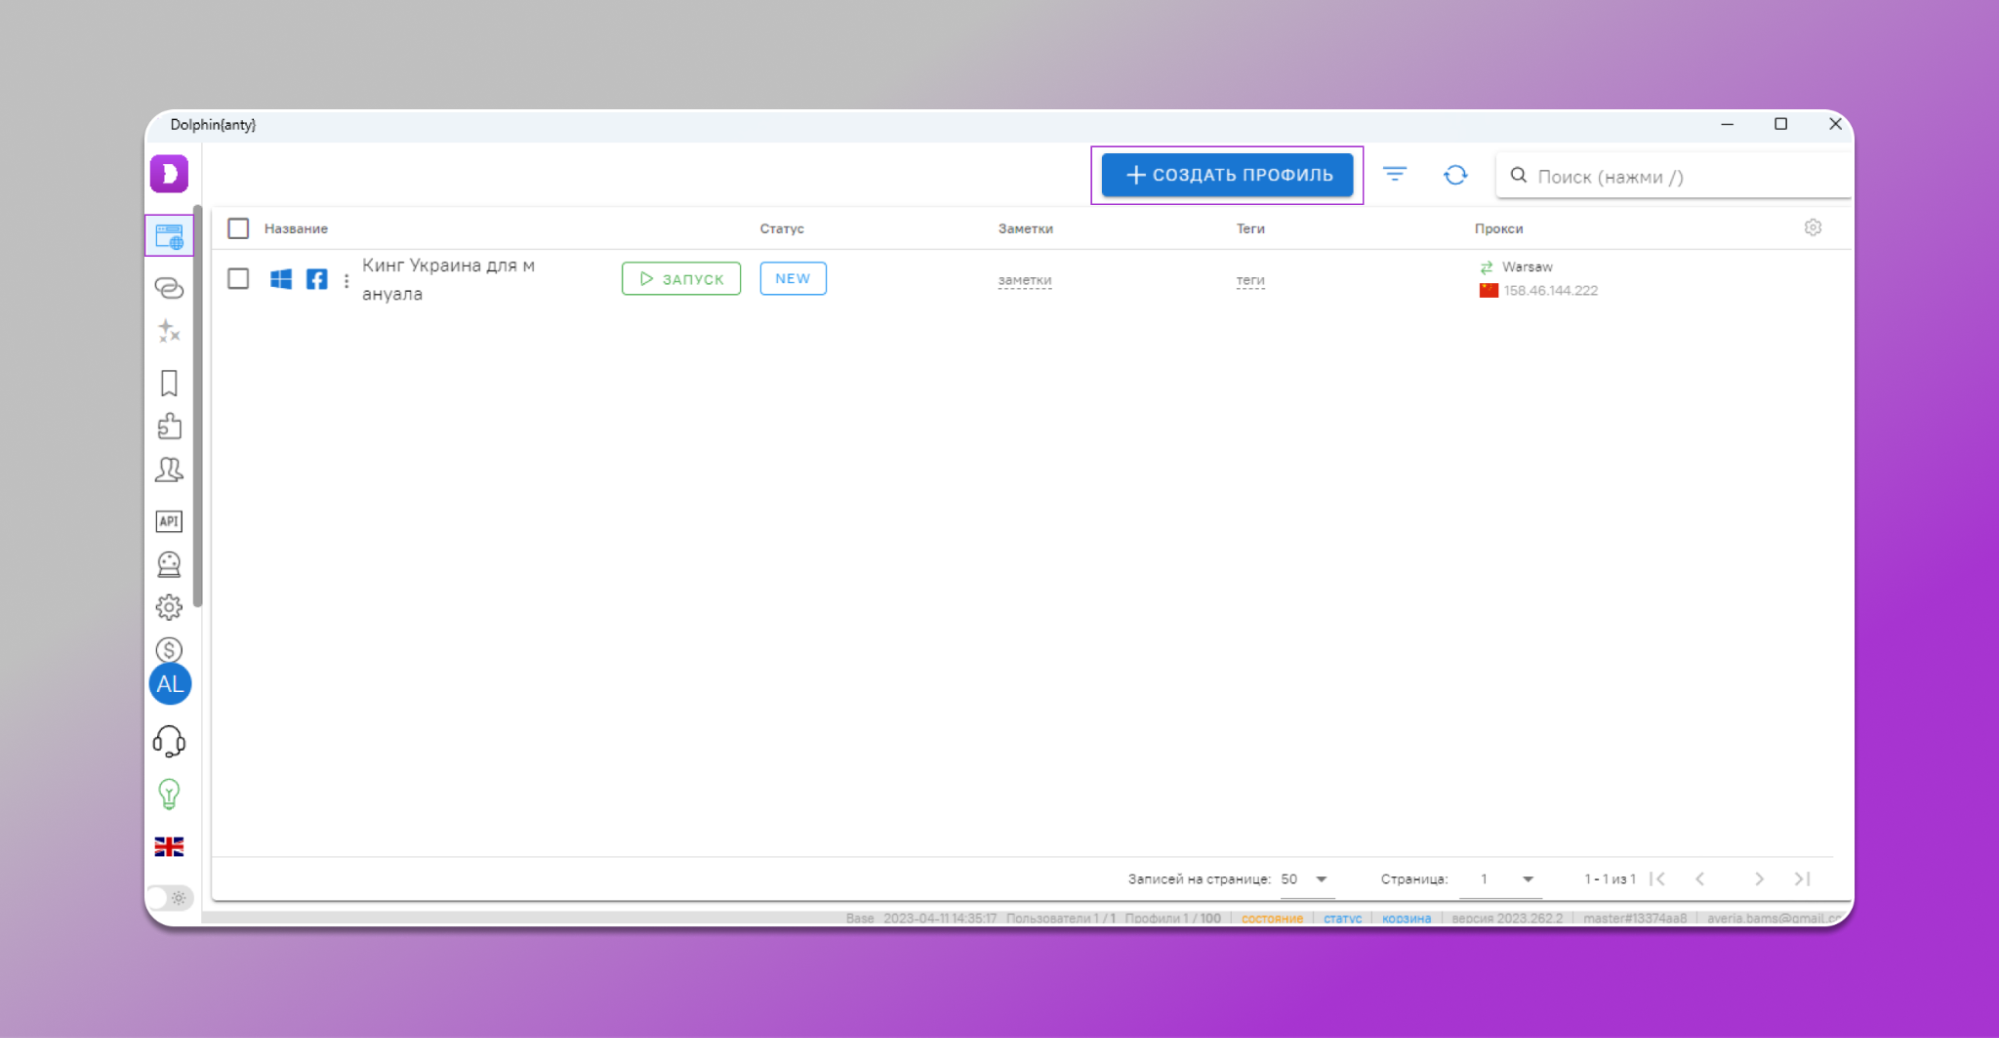Click the Создать профиль button

coord(1227,175)
